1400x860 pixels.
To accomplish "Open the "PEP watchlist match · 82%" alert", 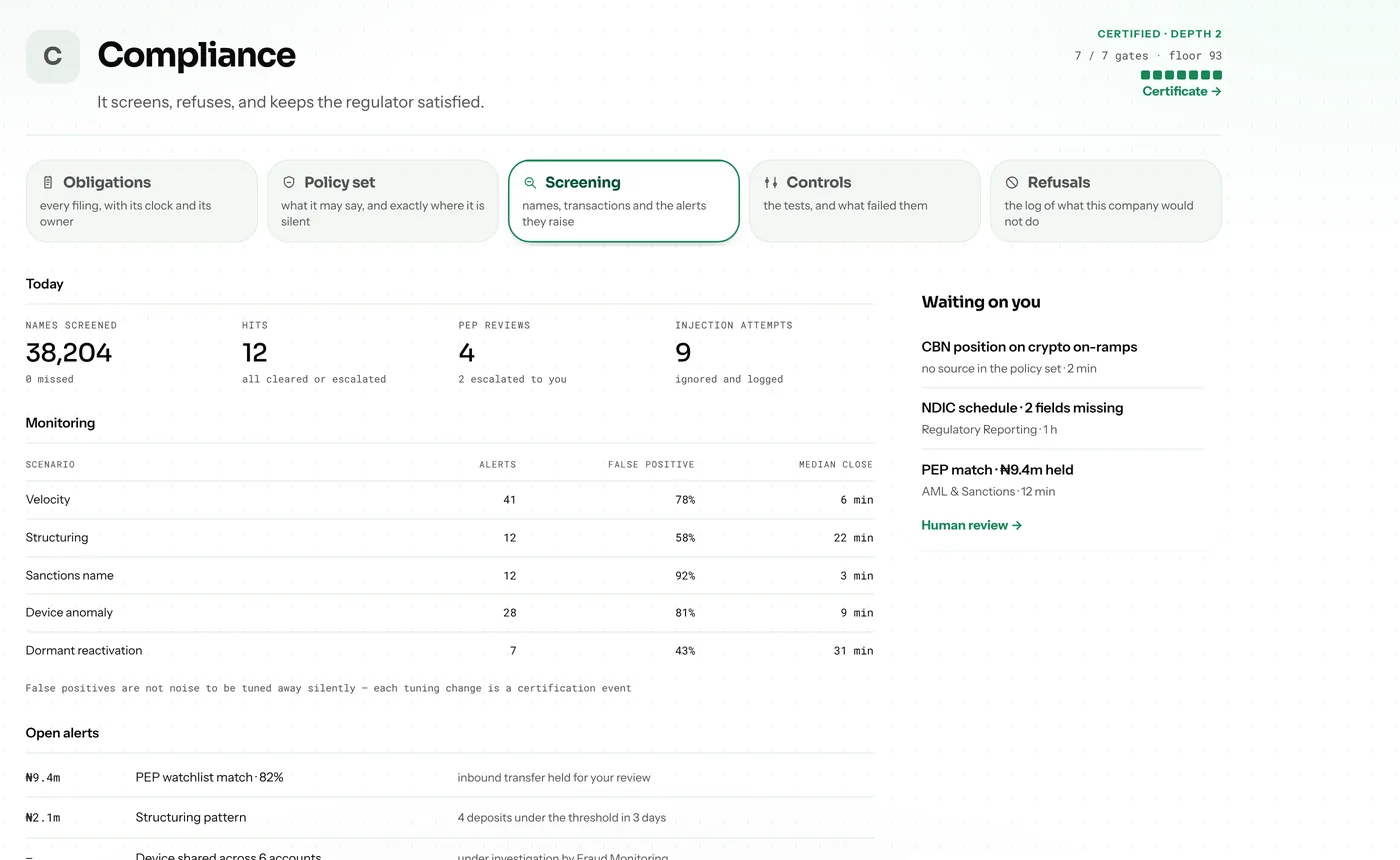I will [x=210, y=777].
